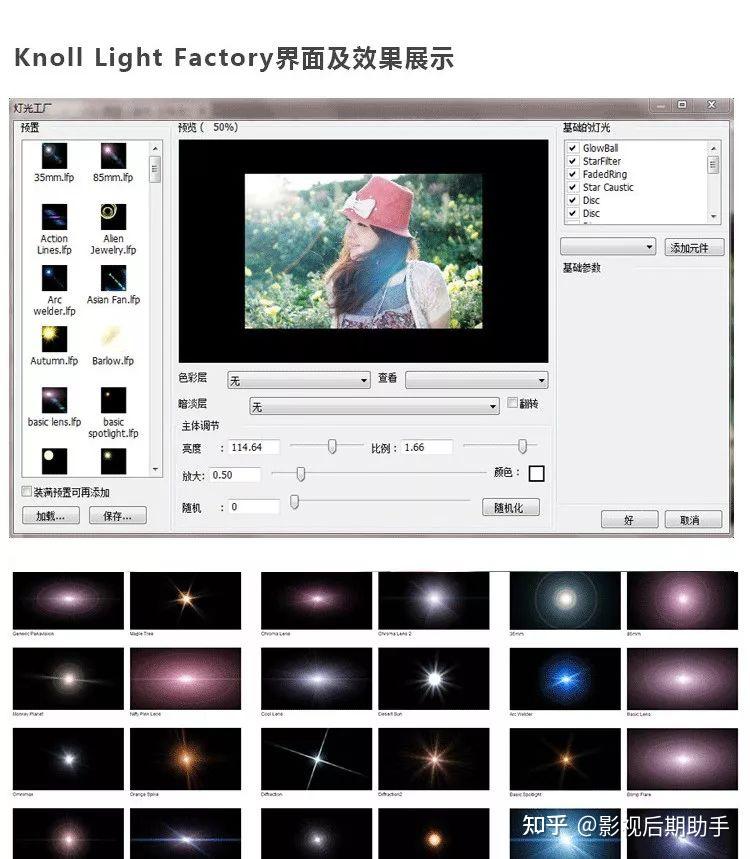View the Orange Spike flare sample
750x859 pixels.
coord(185,759)
